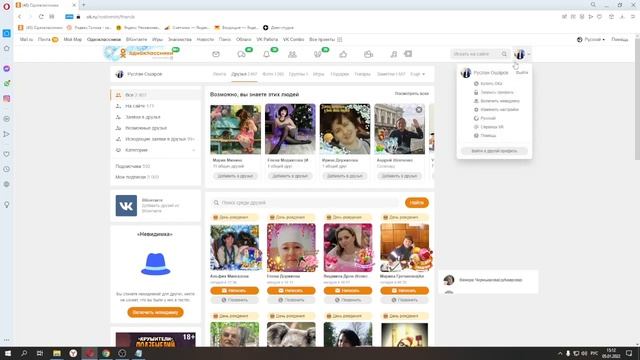Open Mail.ru link in top bar
The height and width of the screenshot is (360, 640).
click(x=26, y=40)
